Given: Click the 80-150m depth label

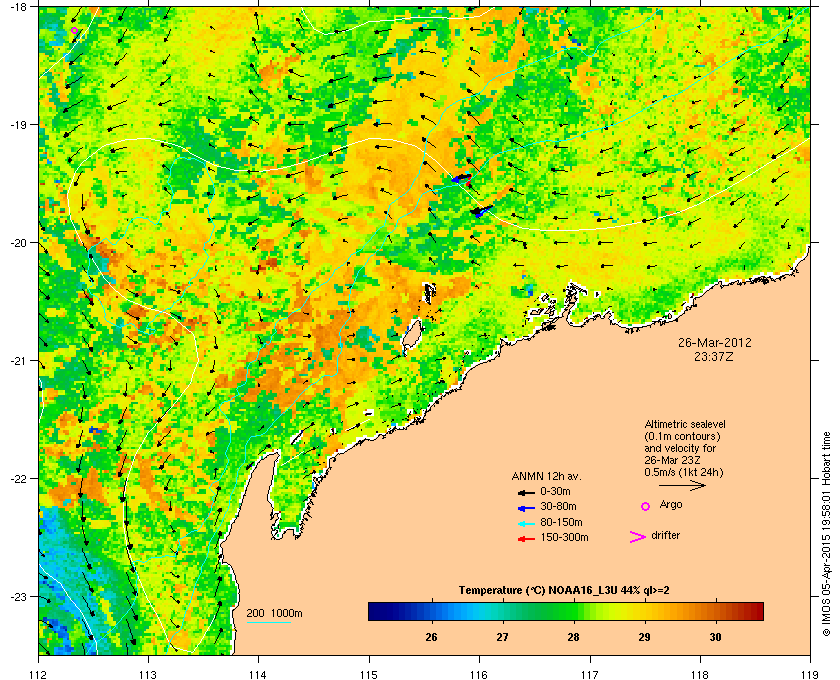Looking at the screenshot, I should coord(561,522).
